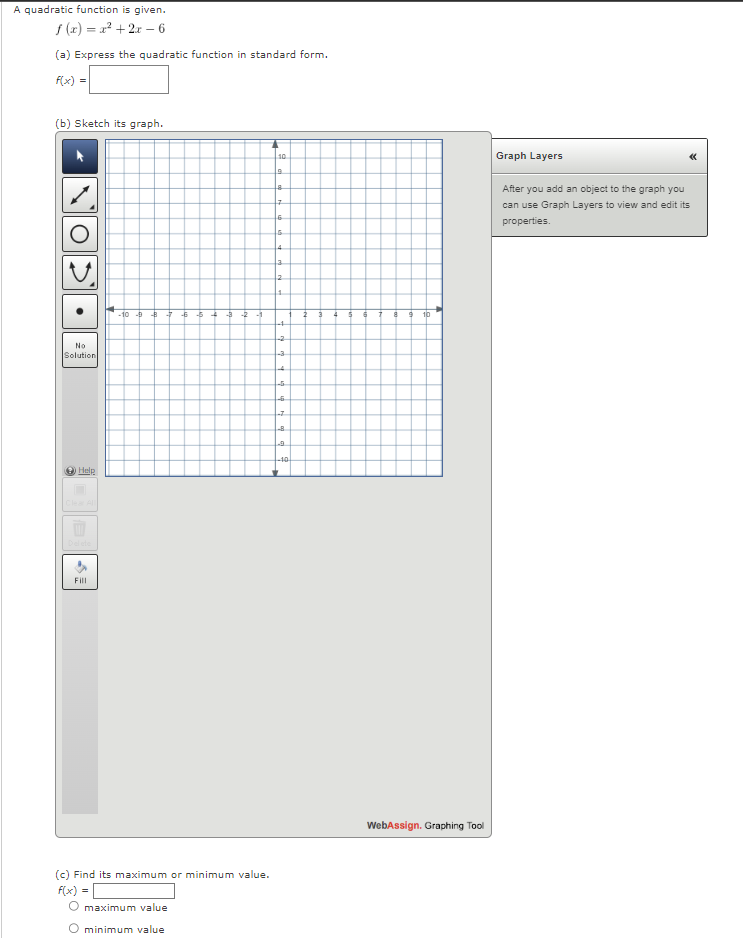Image resolution: width=743 pixels, height=938 pixels.
Task: Select the parabola tool
Action: click(x=80, y=272)
